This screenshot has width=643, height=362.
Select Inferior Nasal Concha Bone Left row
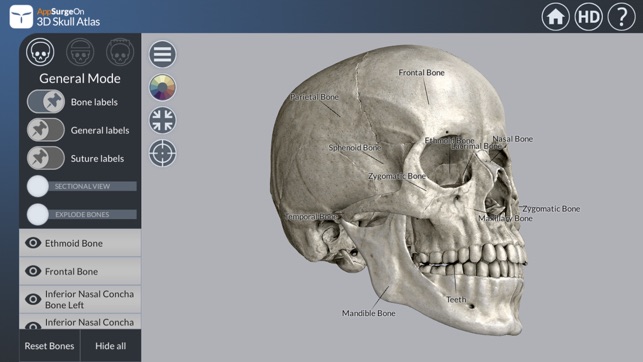pos(80,300)
